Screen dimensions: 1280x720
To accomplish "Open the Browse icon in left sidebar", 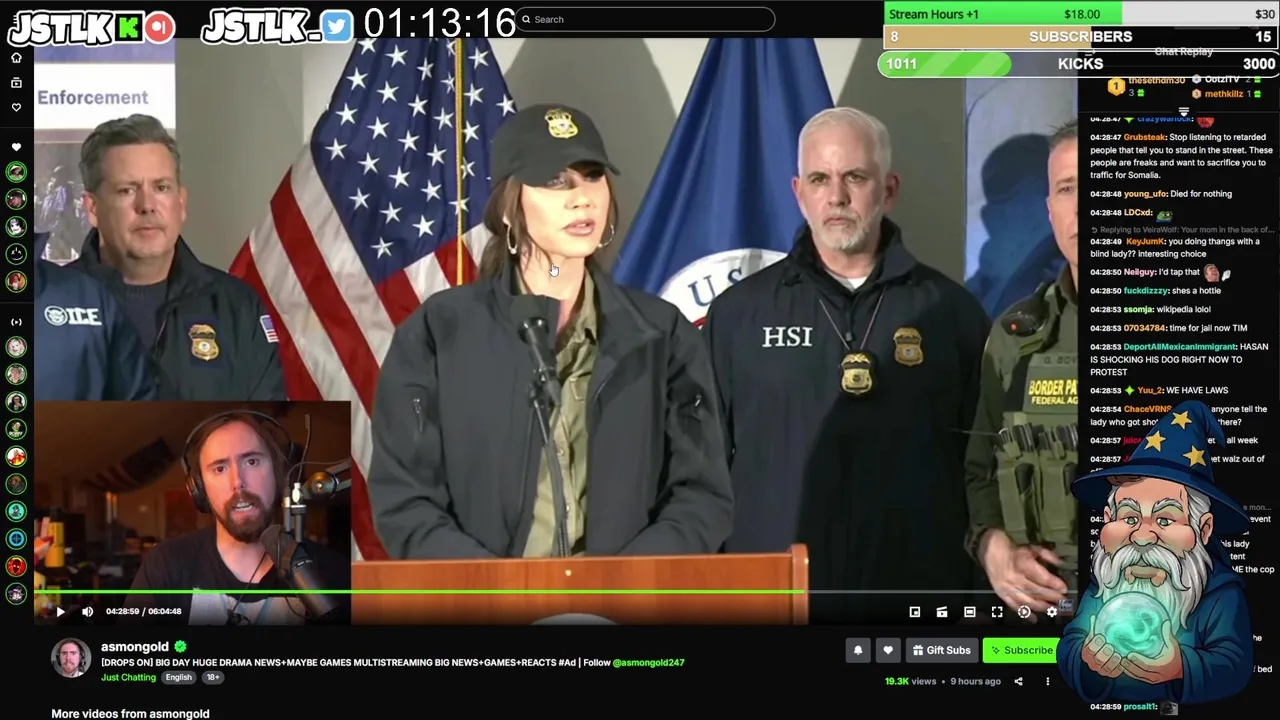I will 16,82.
